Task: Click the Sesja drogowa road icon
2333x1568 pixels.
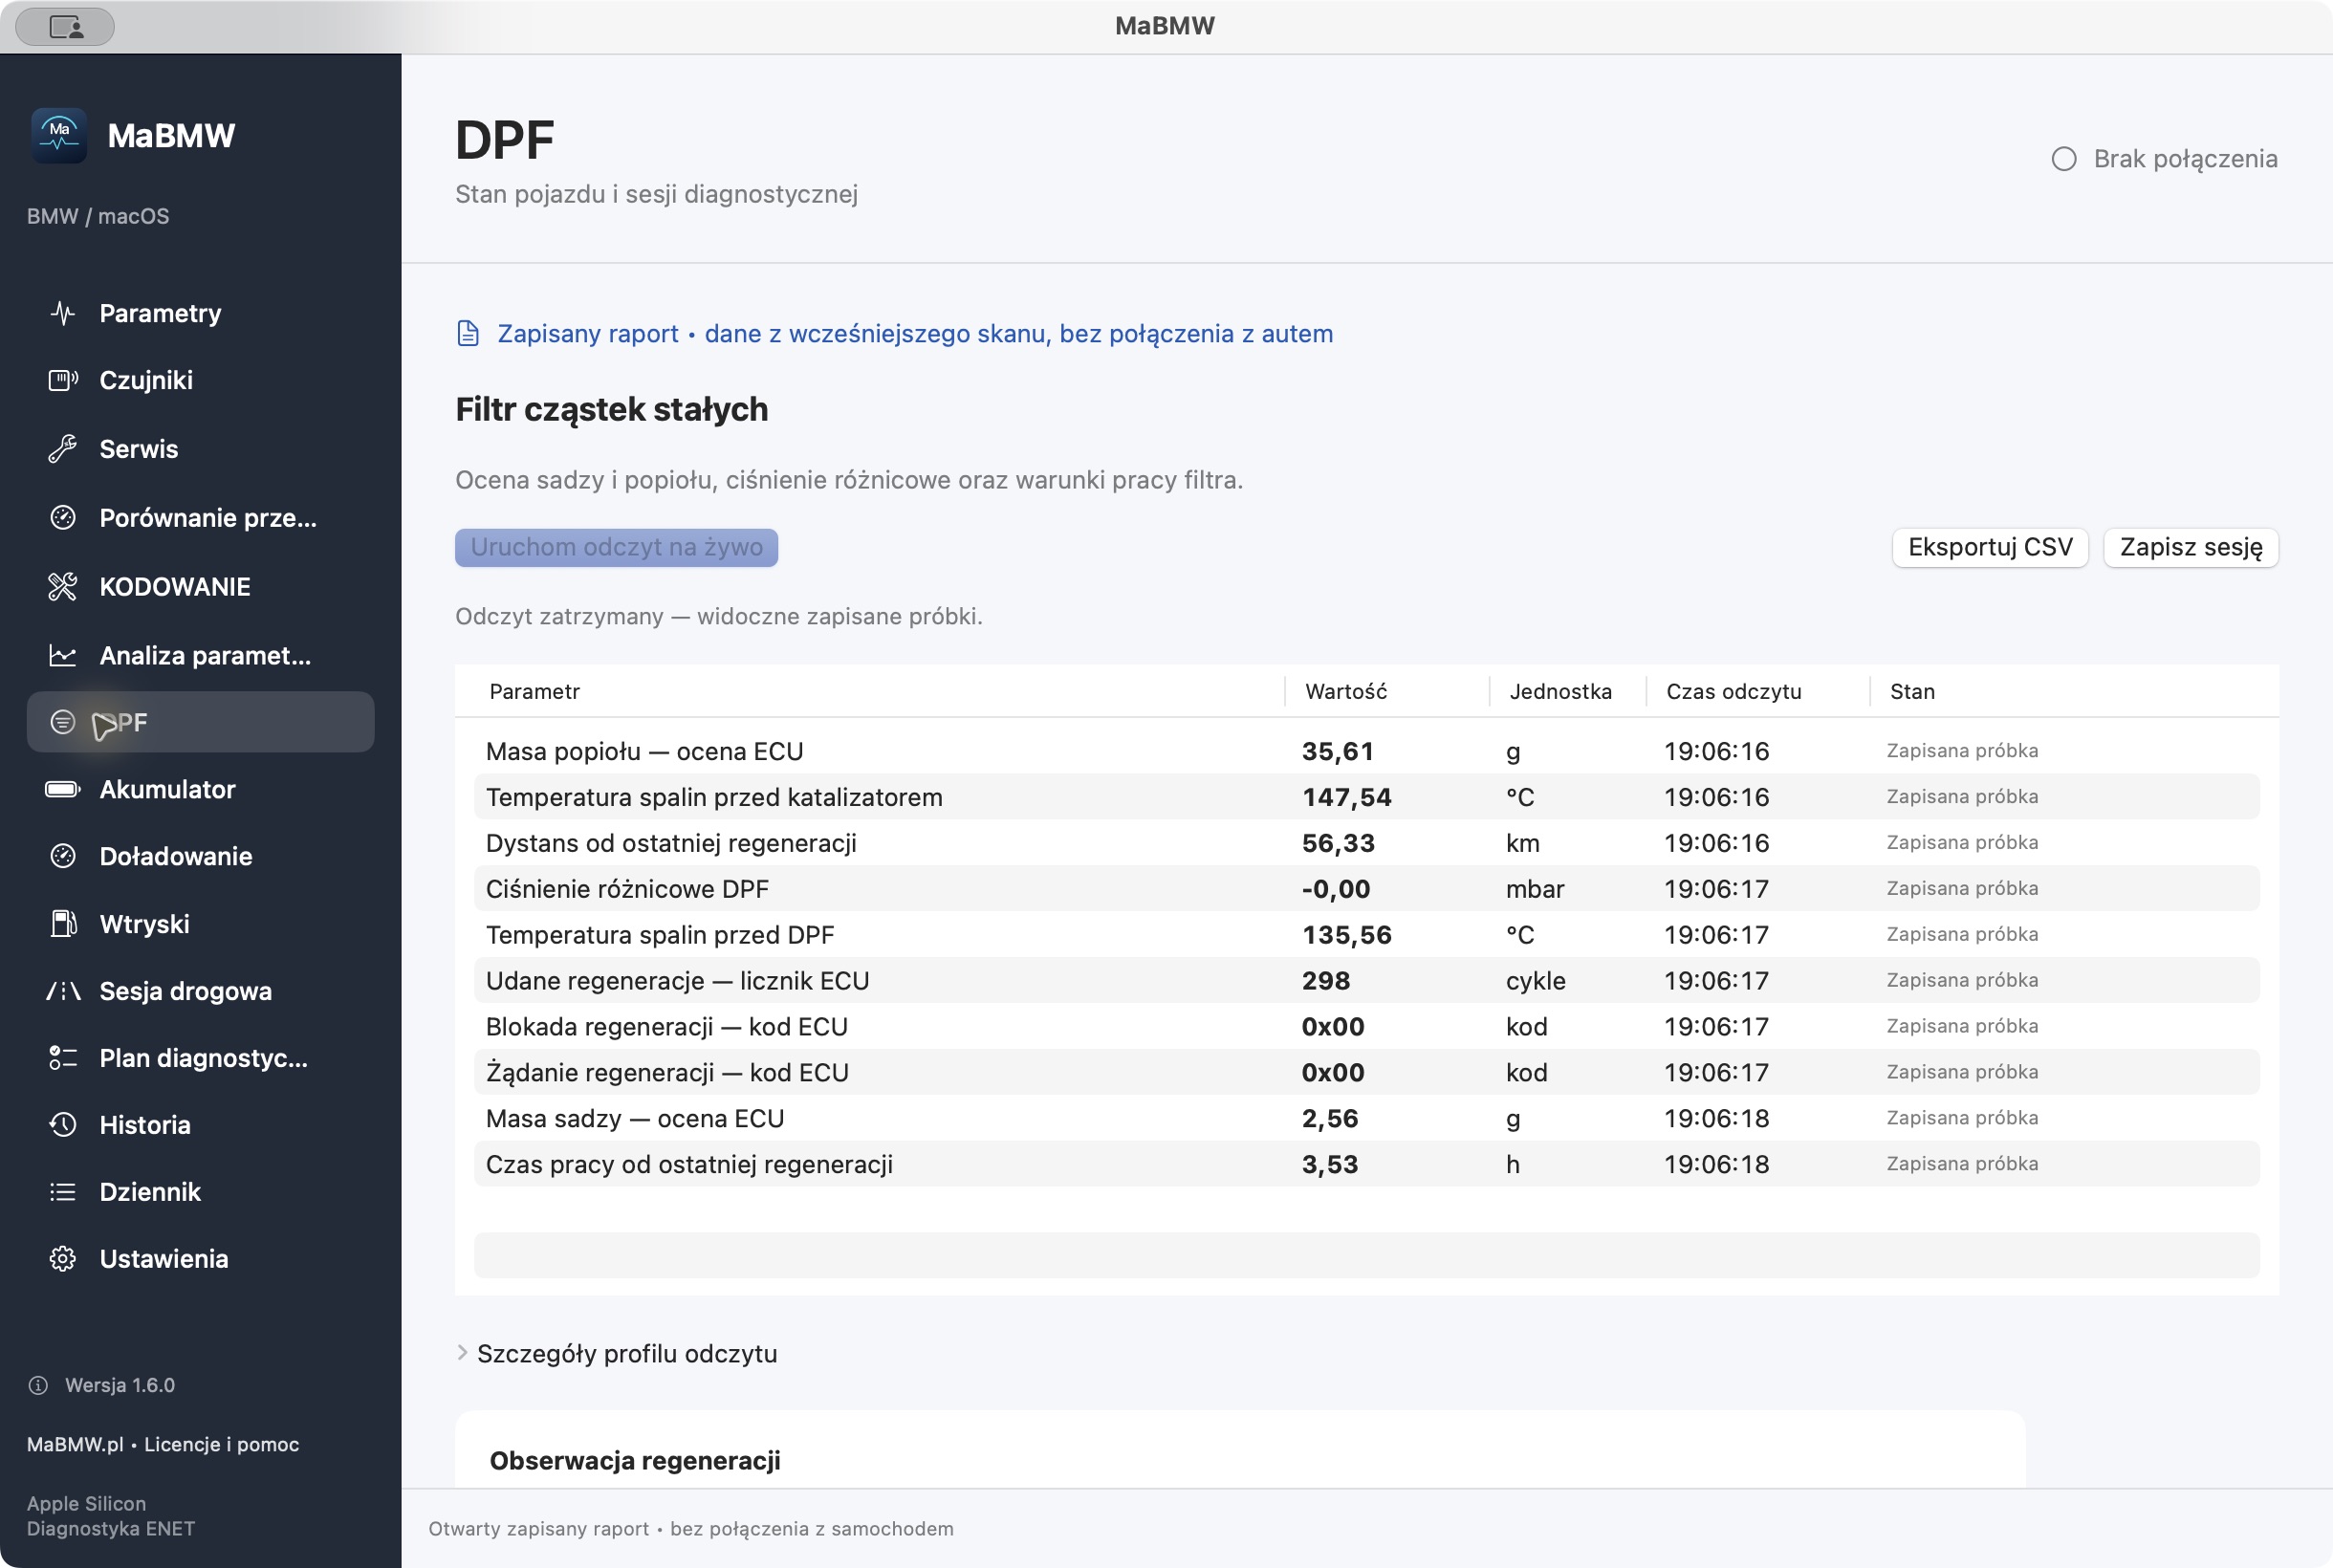Action: (x=62, y=991)
